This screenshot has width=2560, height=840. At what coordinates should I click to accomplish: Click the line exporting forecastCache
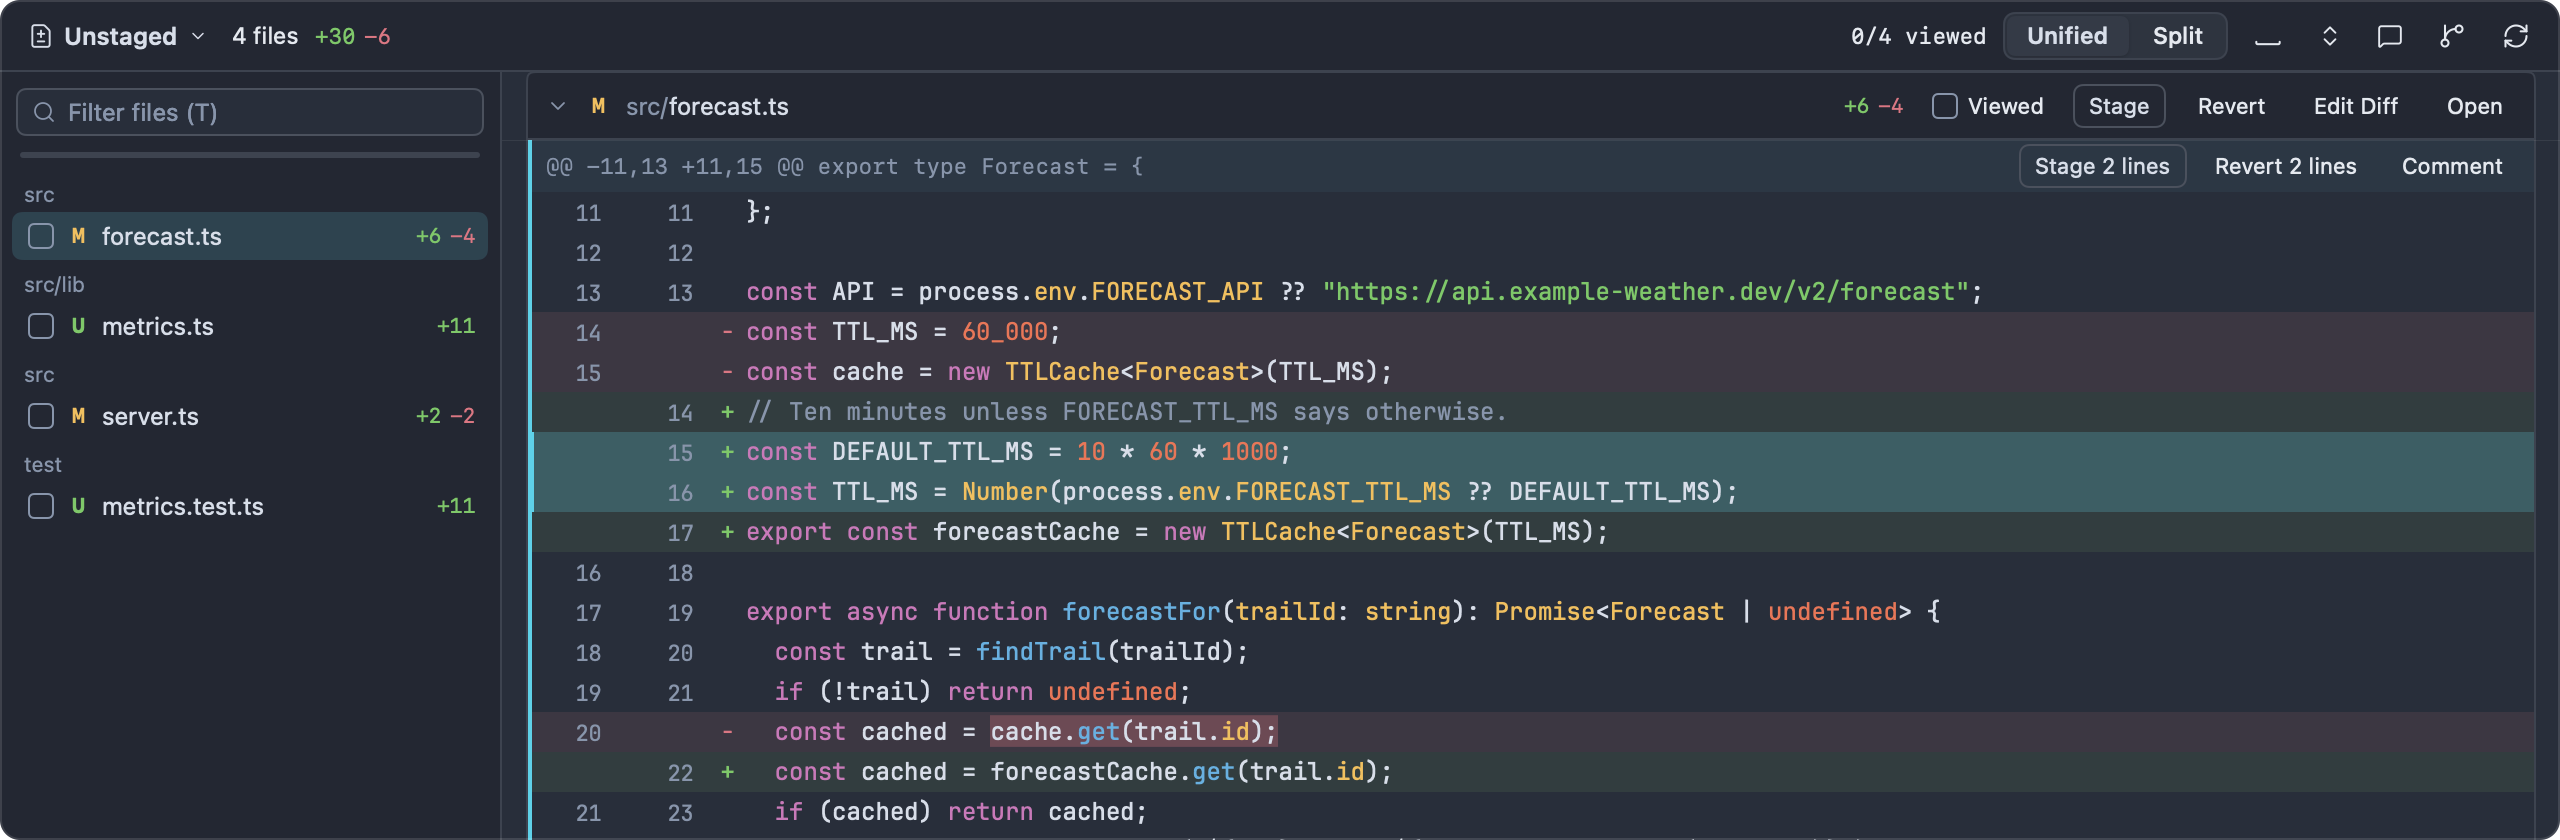point(1533,532)
